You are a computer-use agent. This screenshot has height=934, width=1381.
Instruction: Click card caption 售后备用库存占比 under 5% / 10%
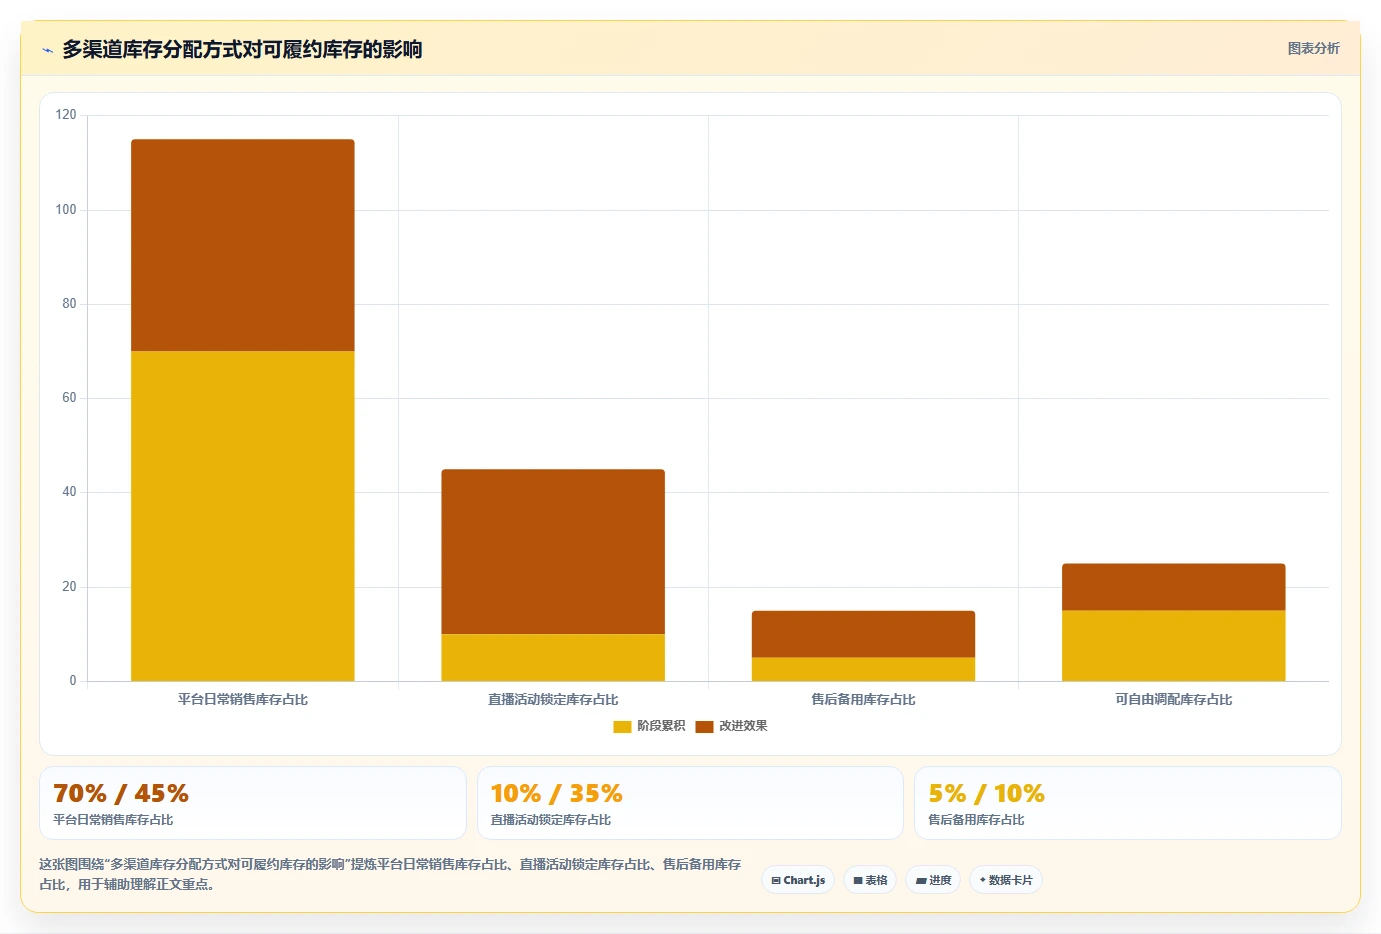[x=976, y=820]
